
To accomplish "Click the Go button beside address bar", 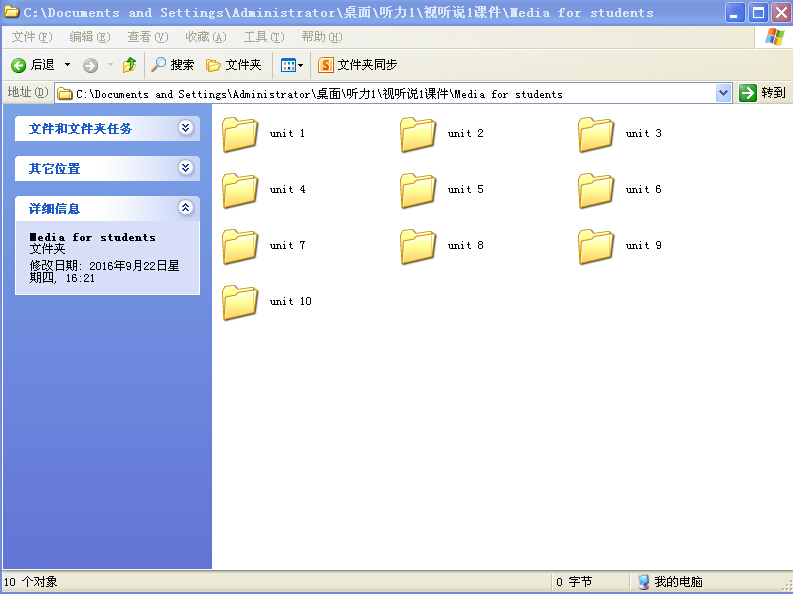I will pyautogui.click(x=763, y=93).
